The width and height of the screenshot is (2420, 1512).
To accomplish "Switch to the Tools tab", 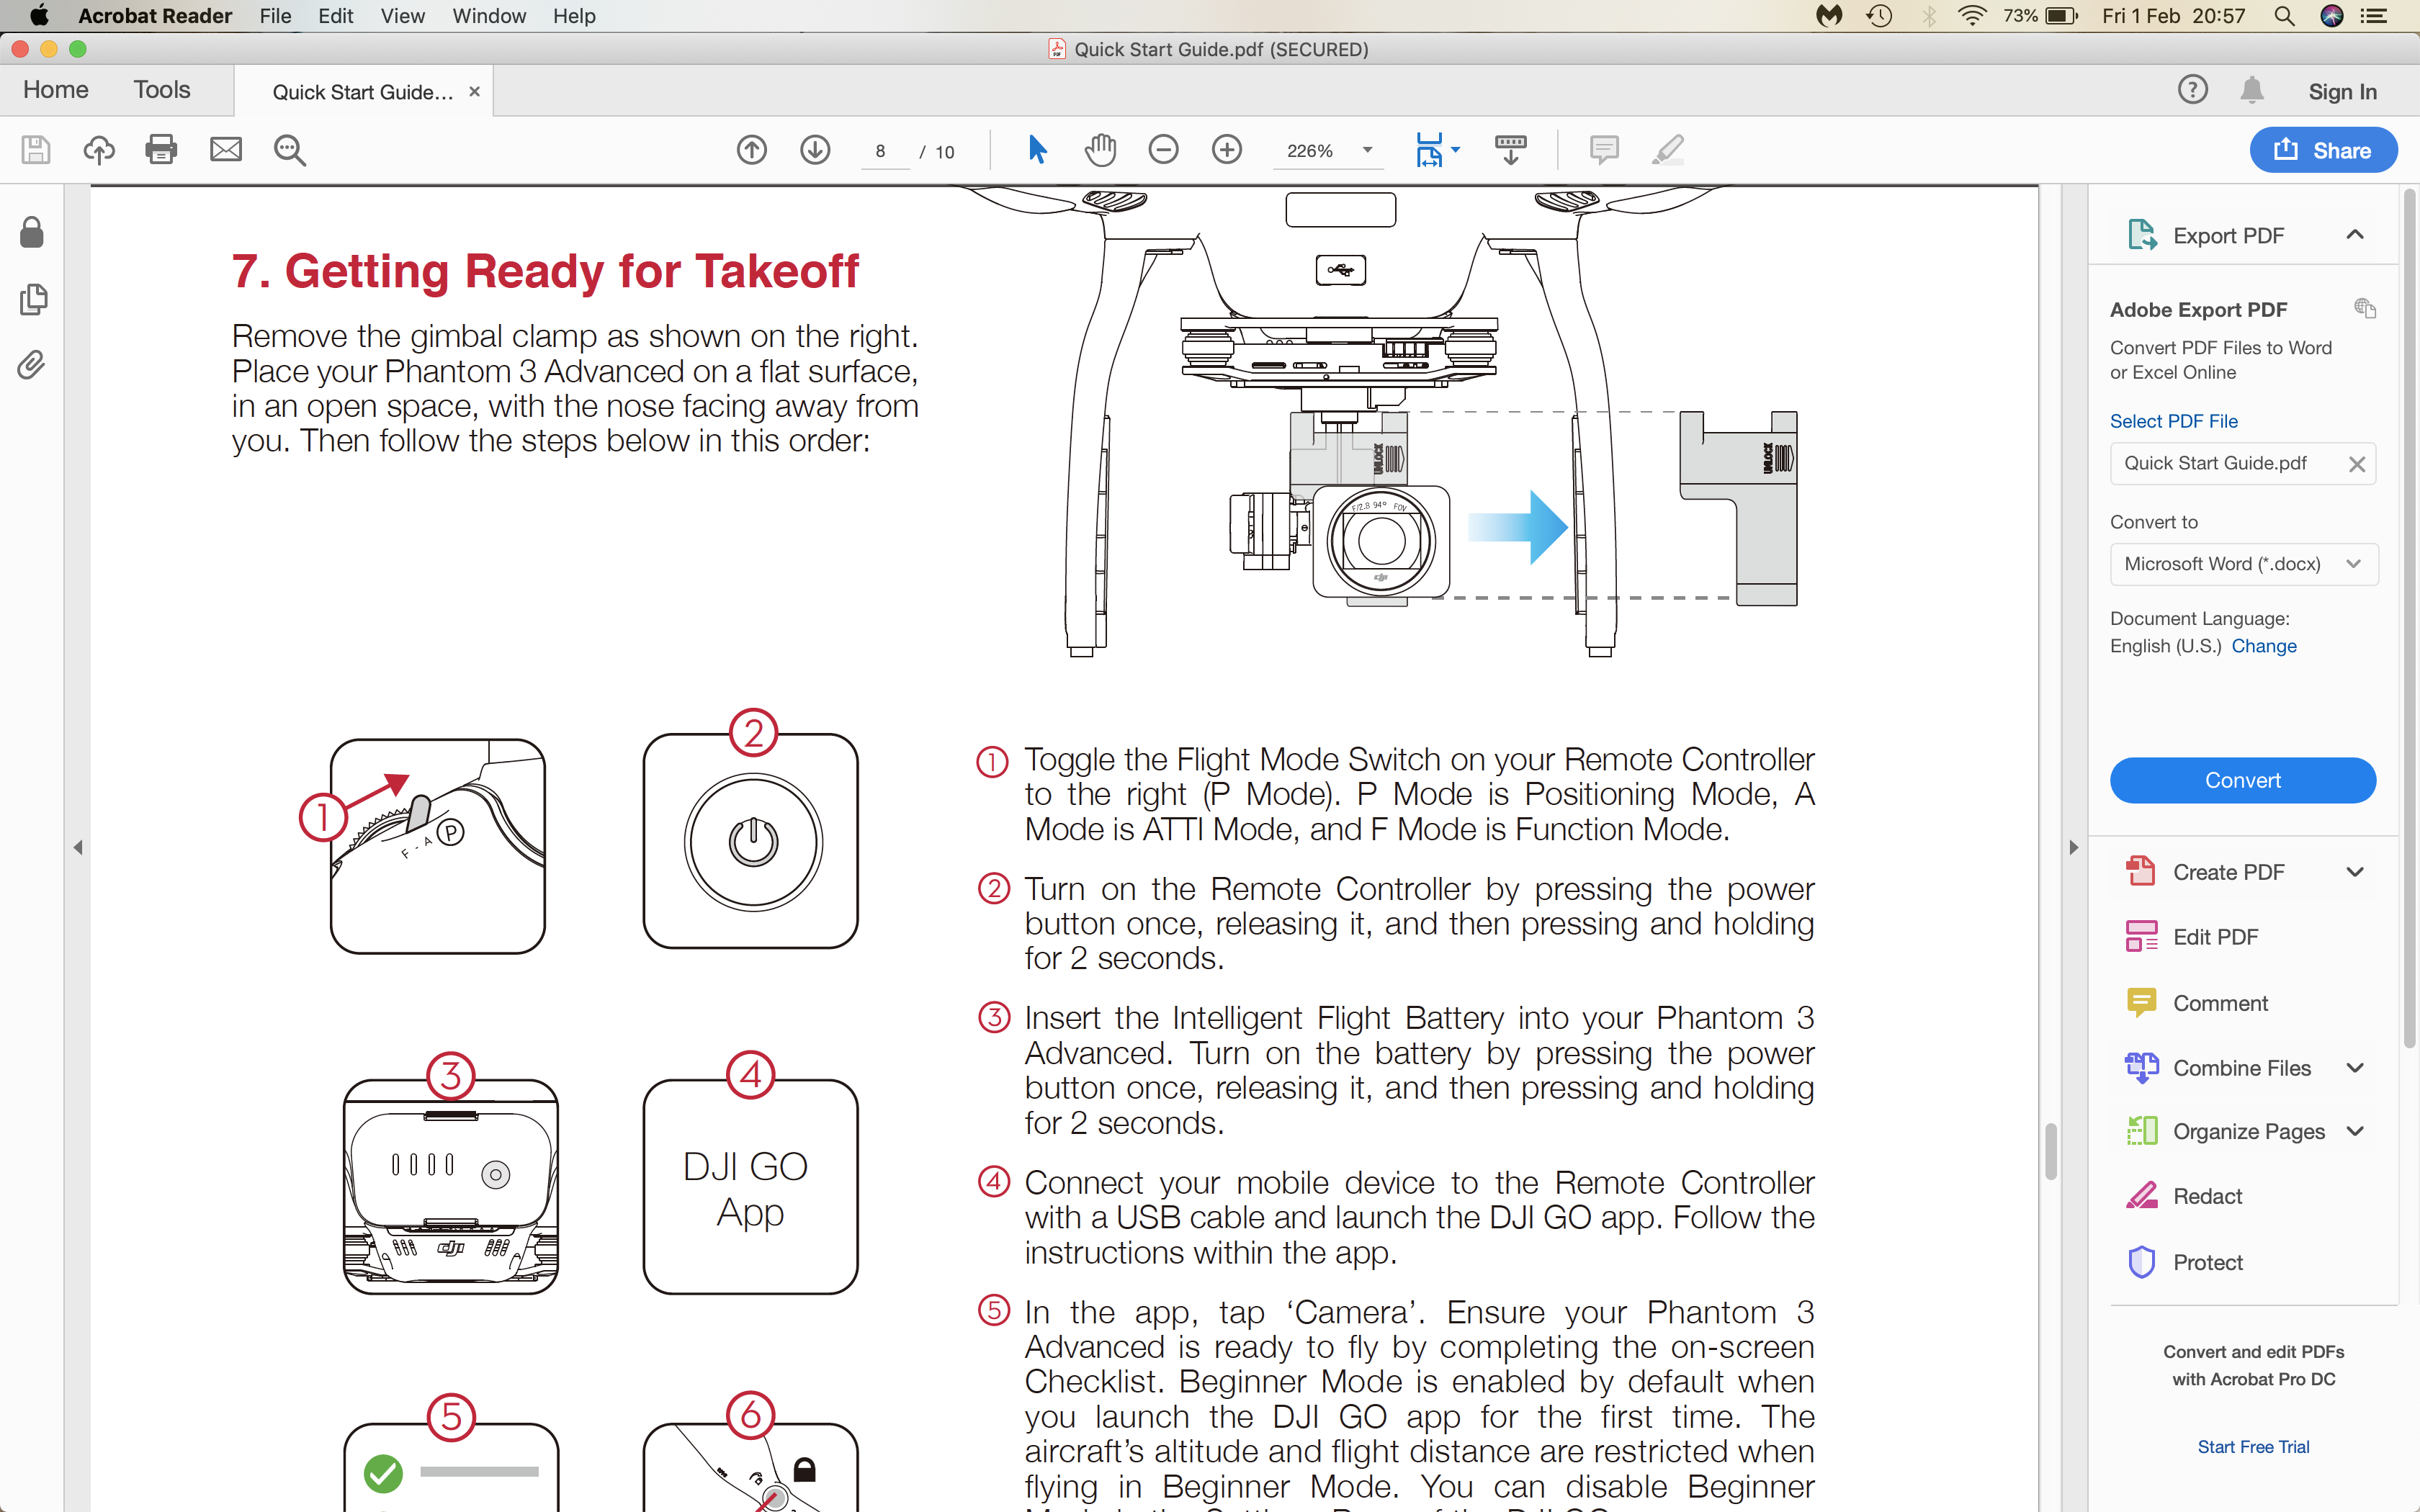I will pos(162,90).
